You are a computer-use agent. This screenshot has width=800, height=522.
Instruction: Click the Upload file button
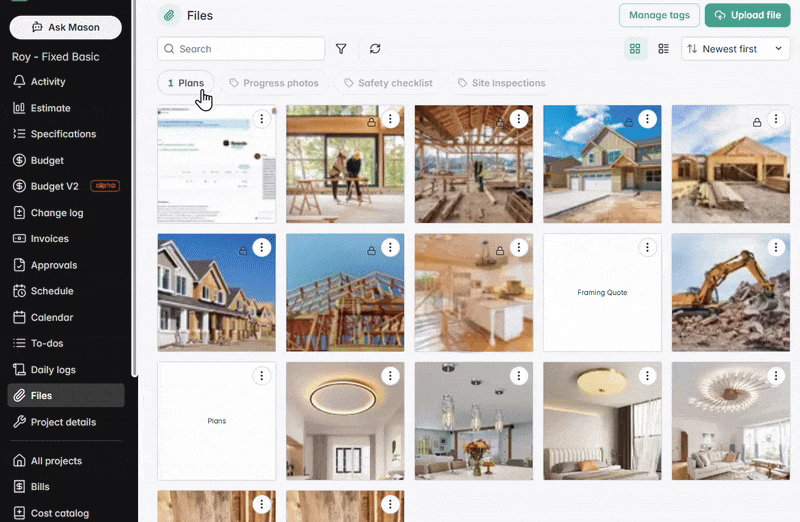click(747, 15)
